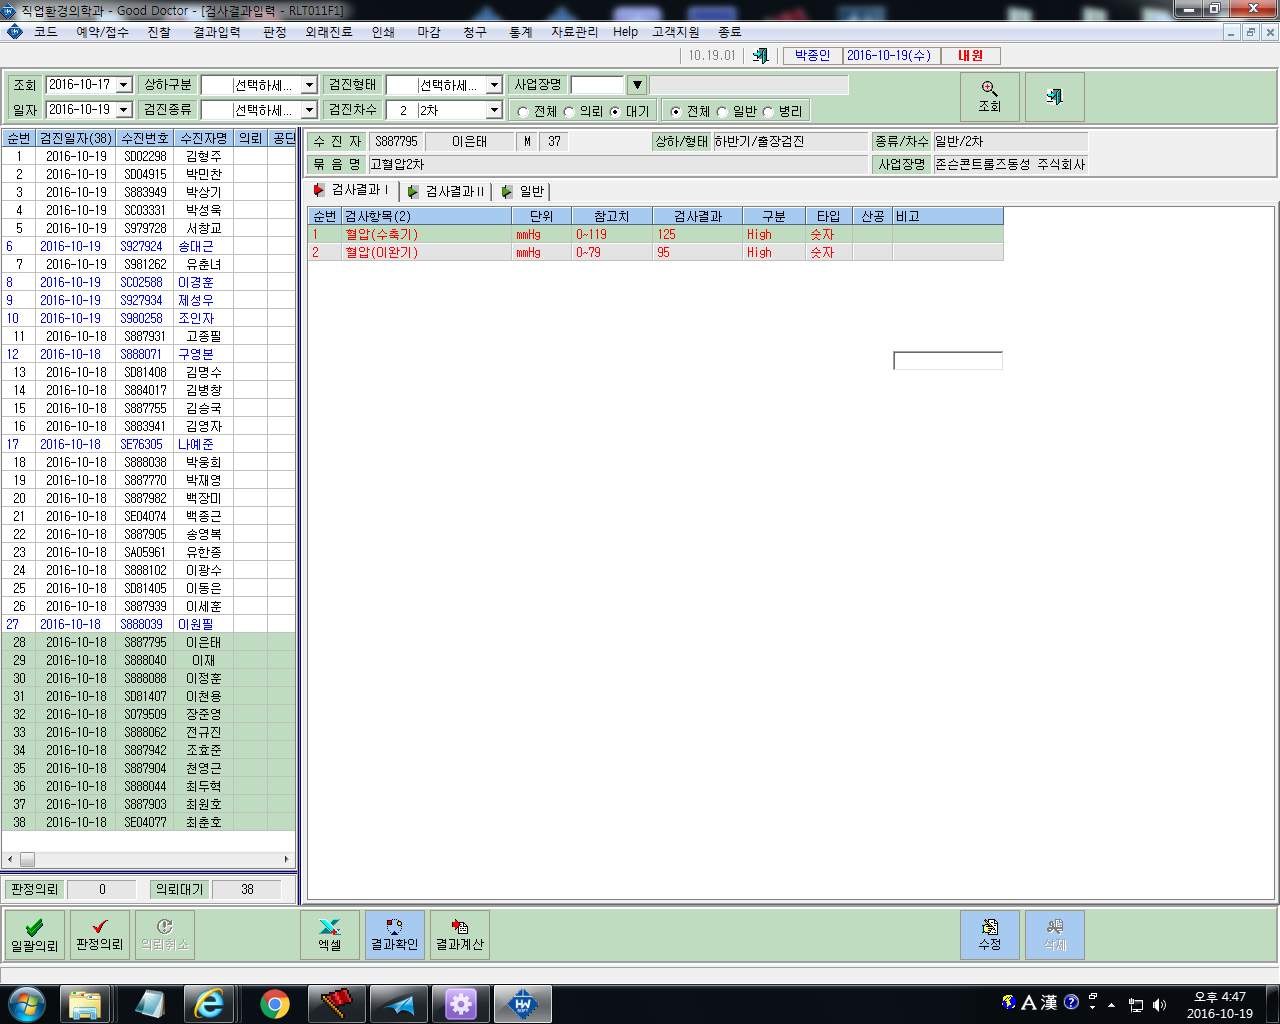Open the 결과입력 menu
Viewport: 1280px width, 1024px height.
(x=217, y=32)
